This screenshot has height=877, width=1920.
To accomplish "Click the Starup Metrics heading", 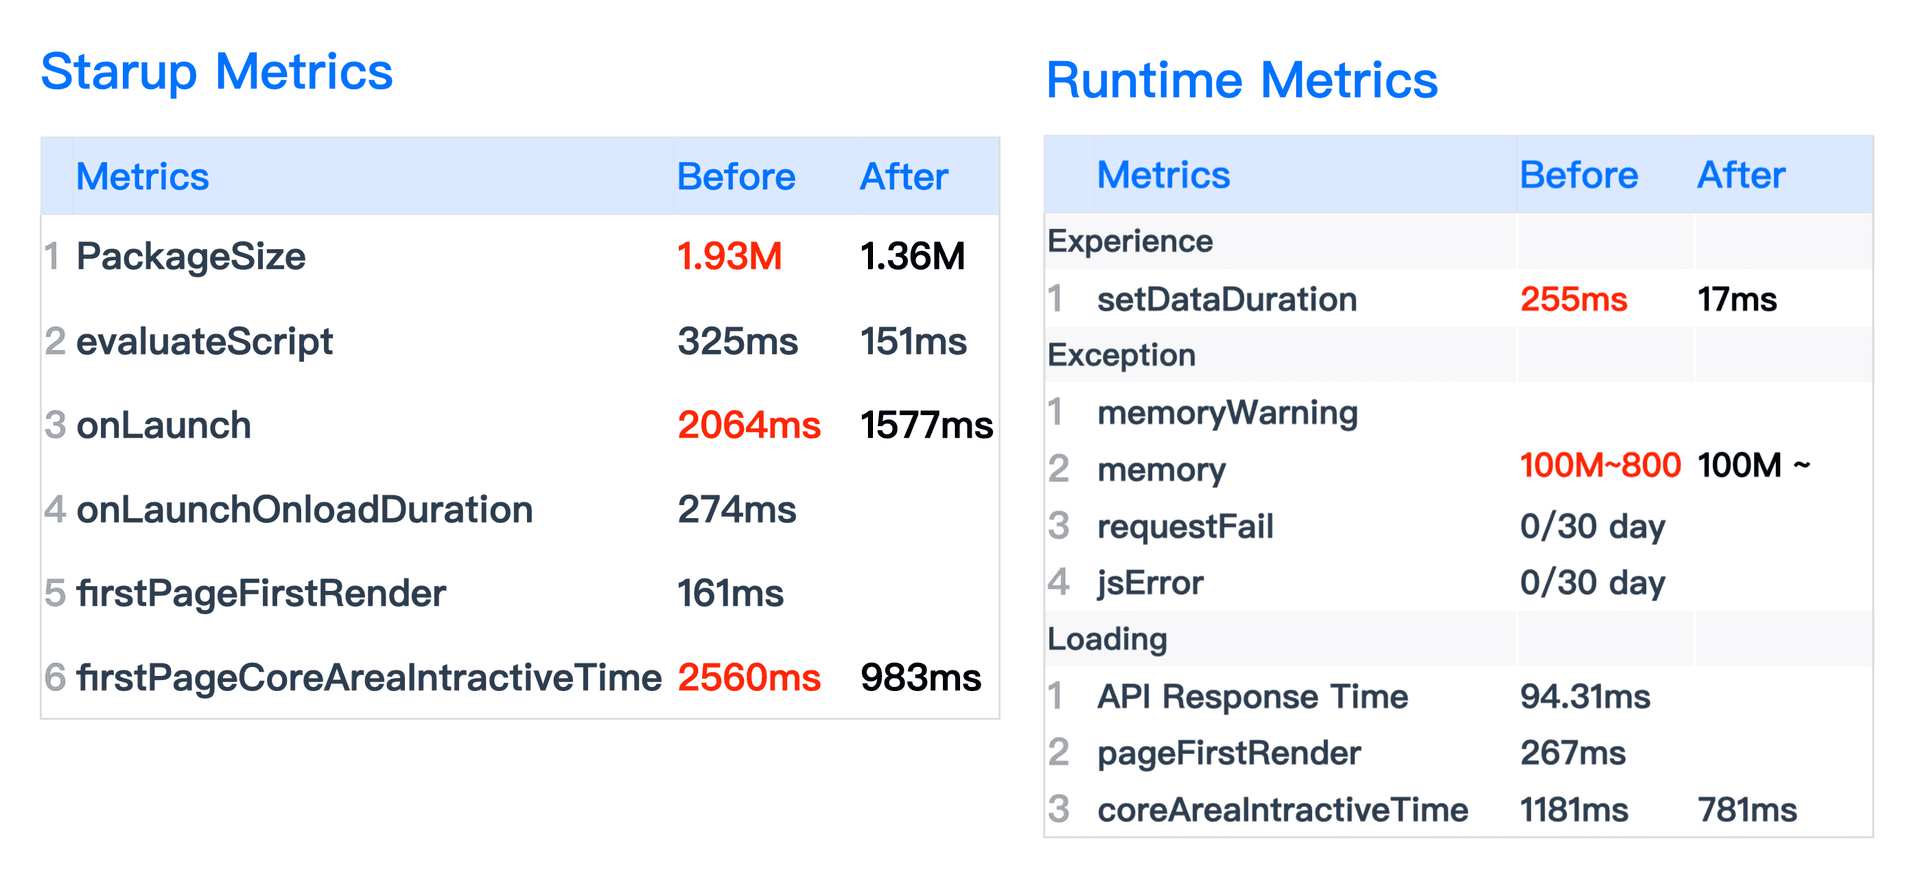I will tap(217, 72).
